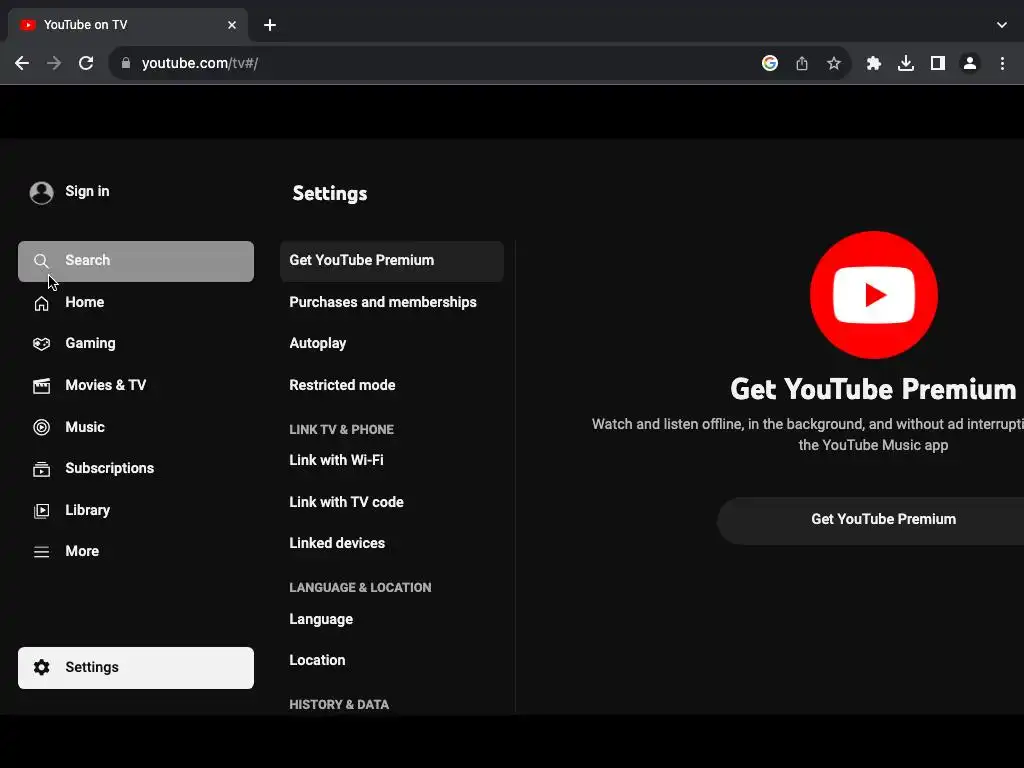Image resolution: width=1024 pixels, height=768 pixels.
Task: Click the More hamburger icon
Action: [41, 552]
